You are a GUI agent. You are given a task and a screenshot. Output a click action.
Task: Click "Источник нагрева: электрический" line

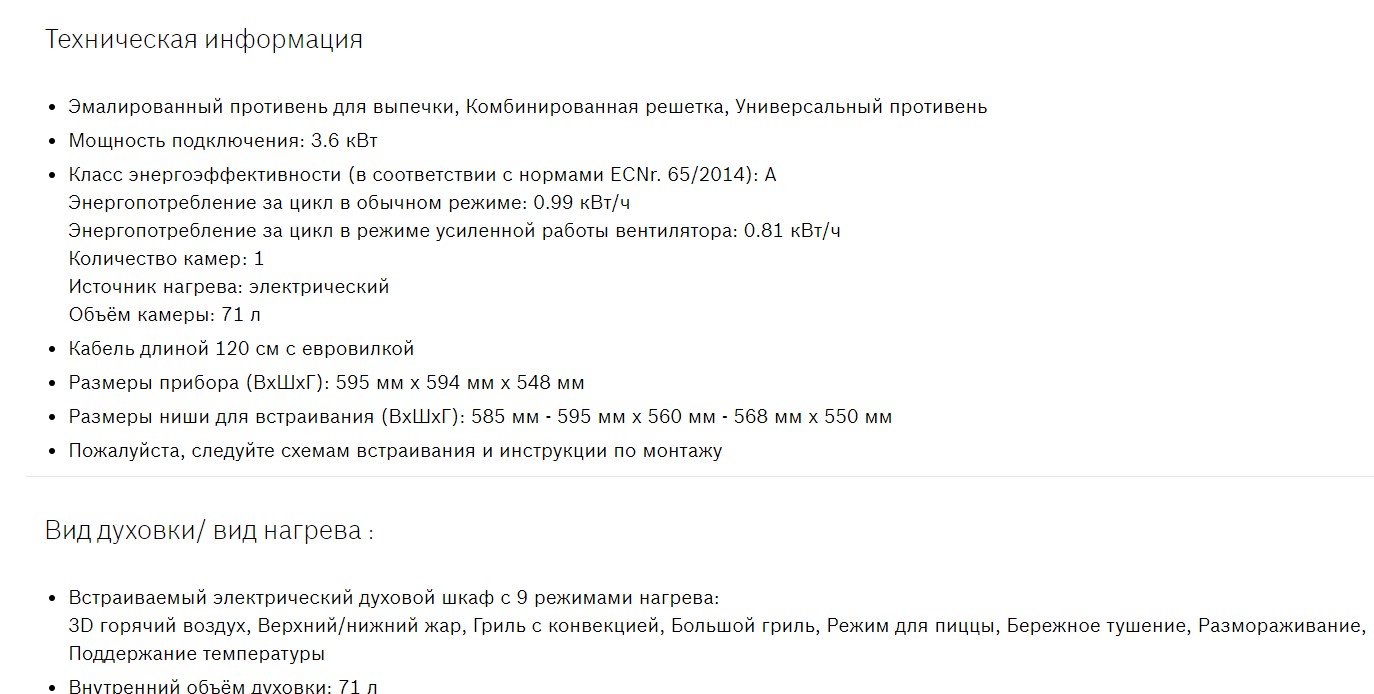click(x=228, y=287)
